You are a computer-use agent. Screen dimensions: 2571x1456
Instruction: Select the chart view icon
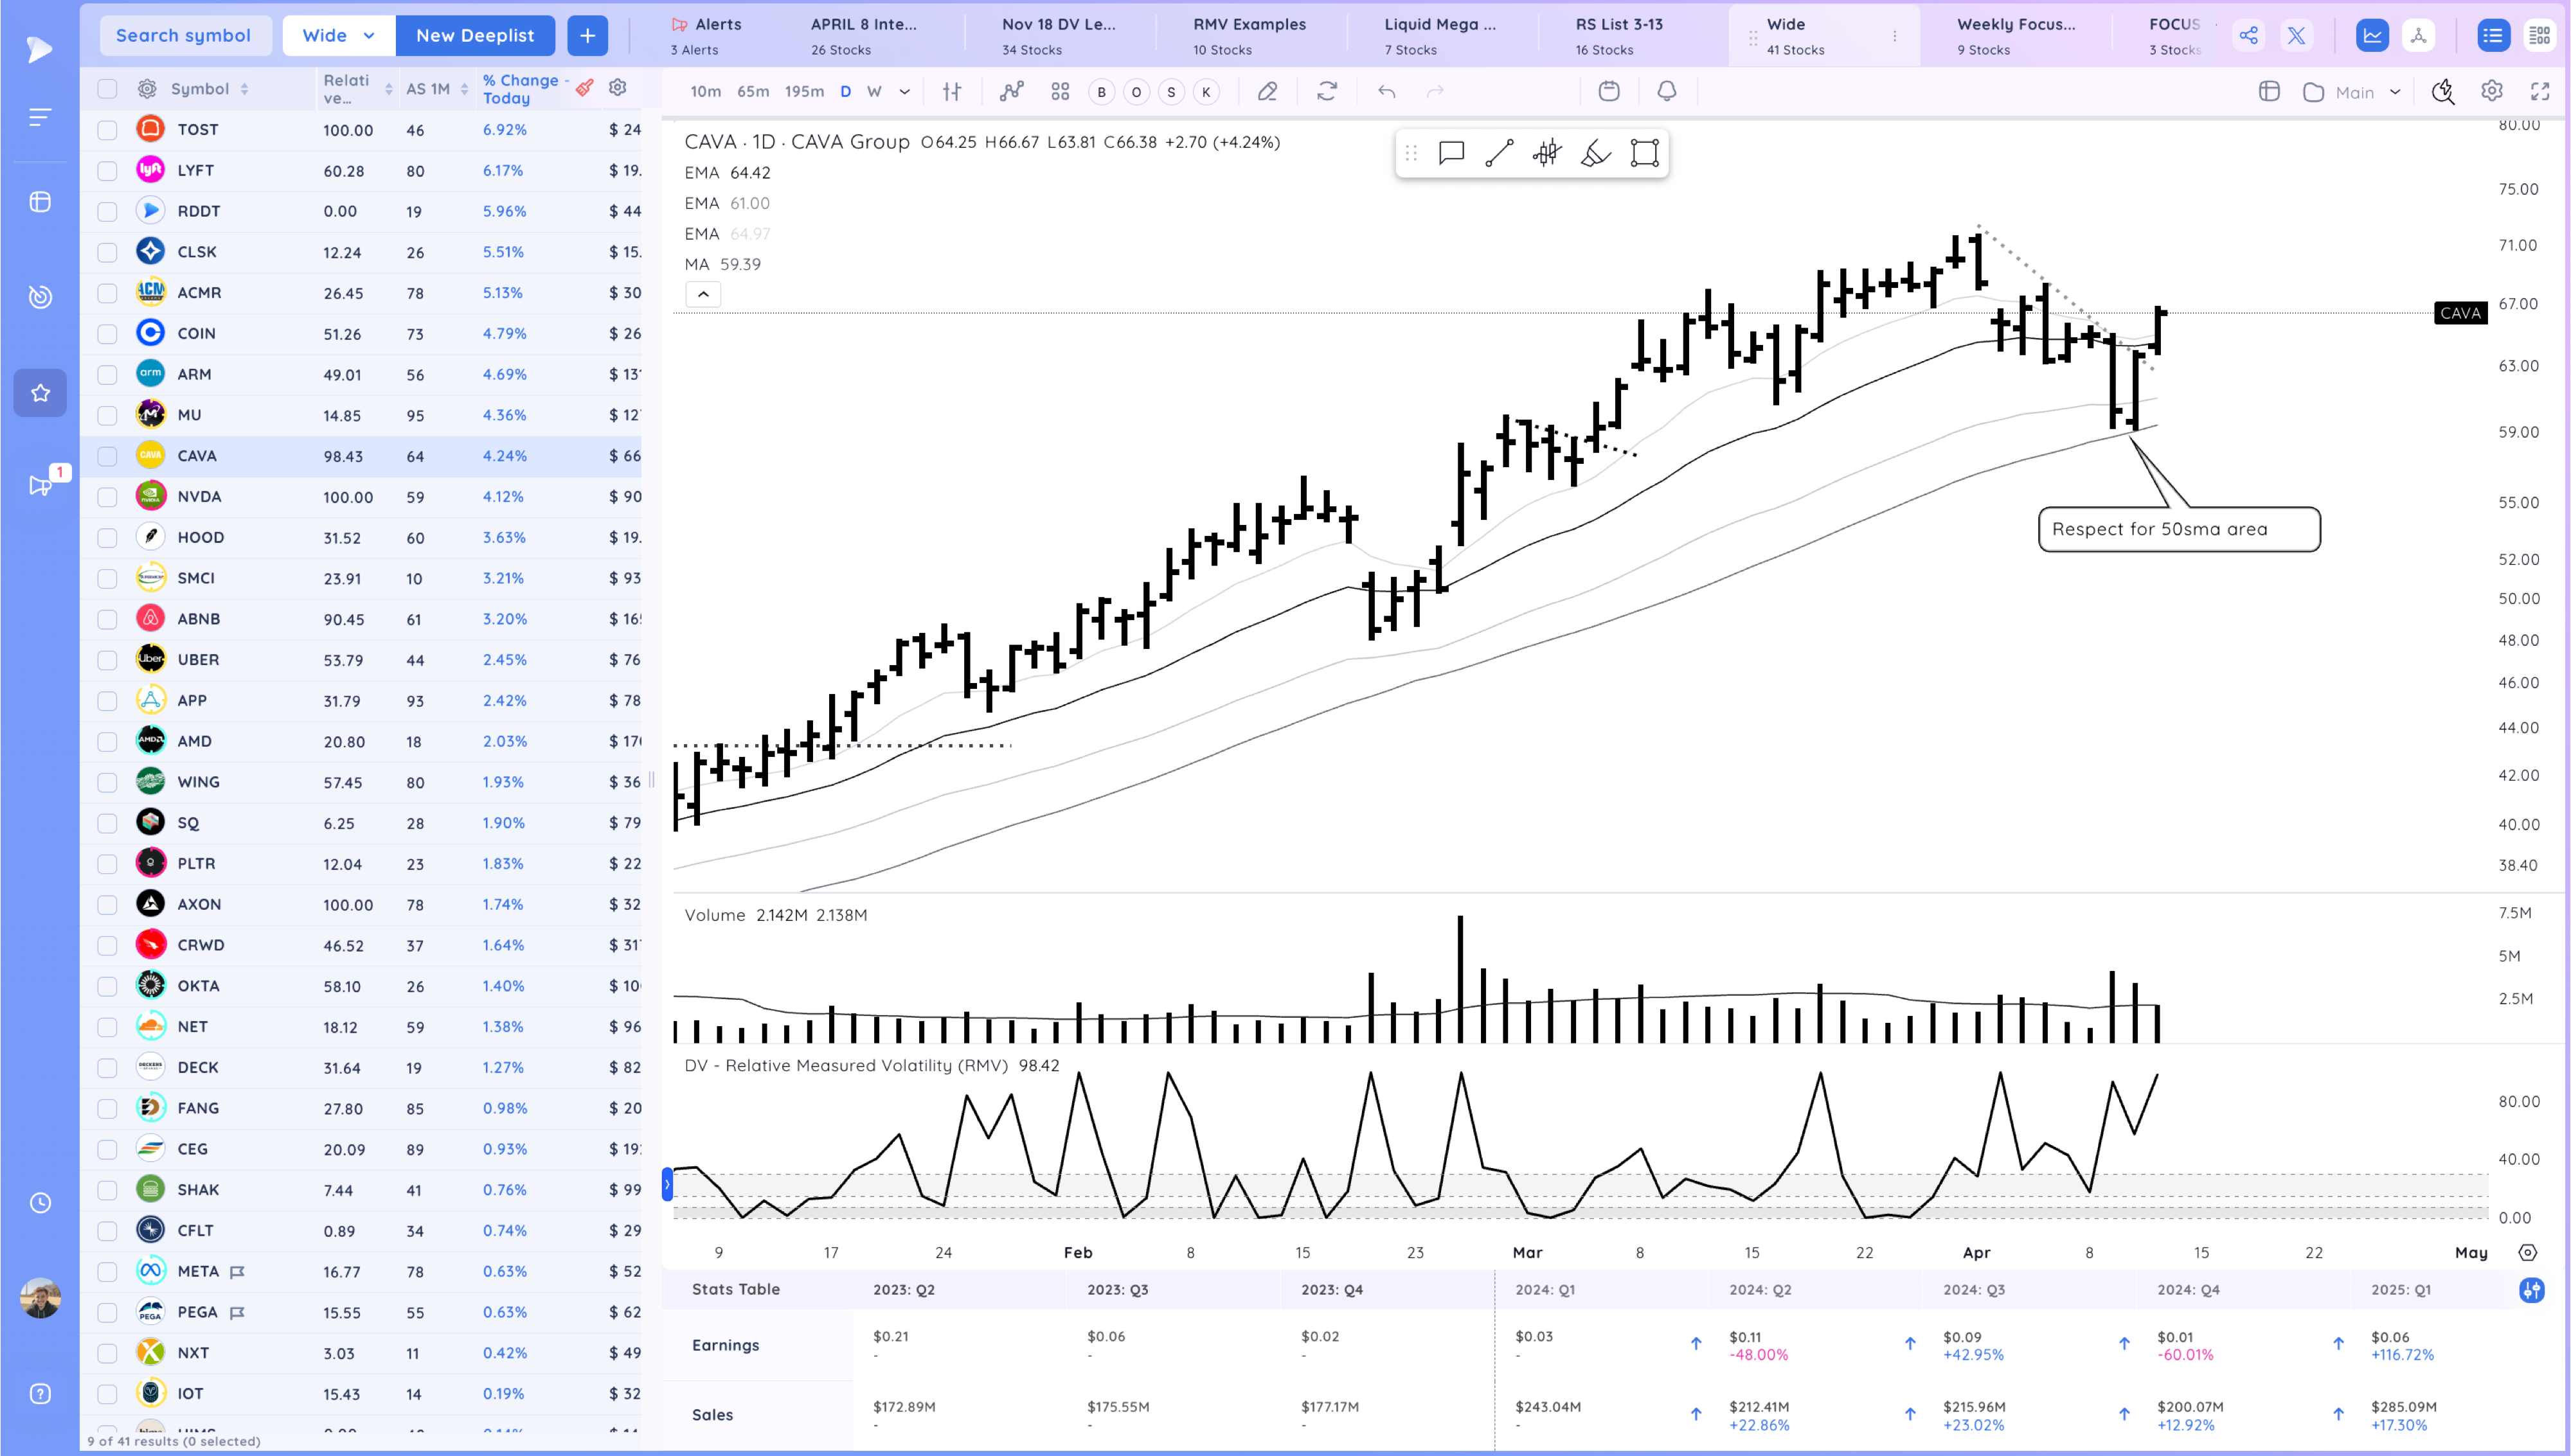[2371, 36]
